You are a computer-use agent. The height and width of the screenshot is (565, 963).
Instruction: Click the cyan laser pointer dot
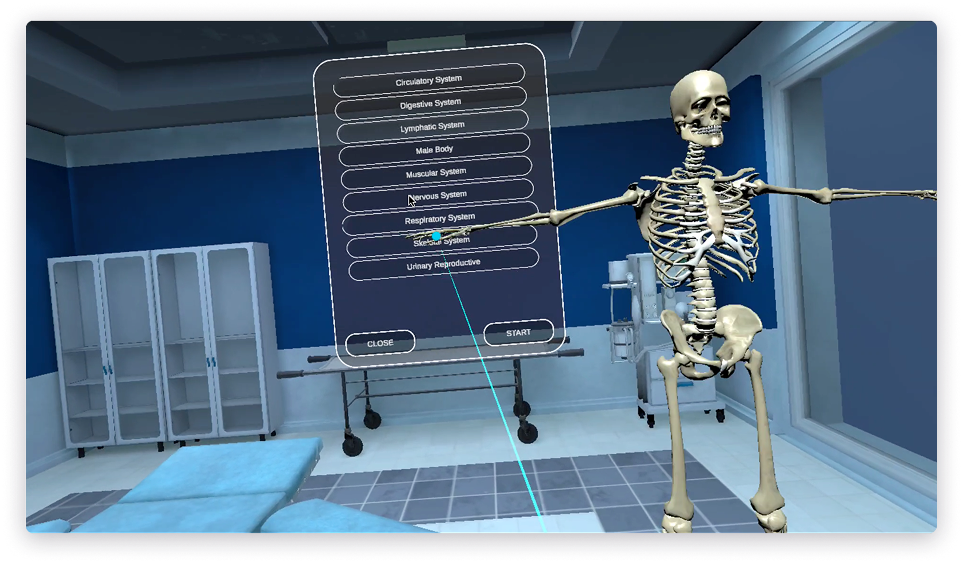pos(436,236)
